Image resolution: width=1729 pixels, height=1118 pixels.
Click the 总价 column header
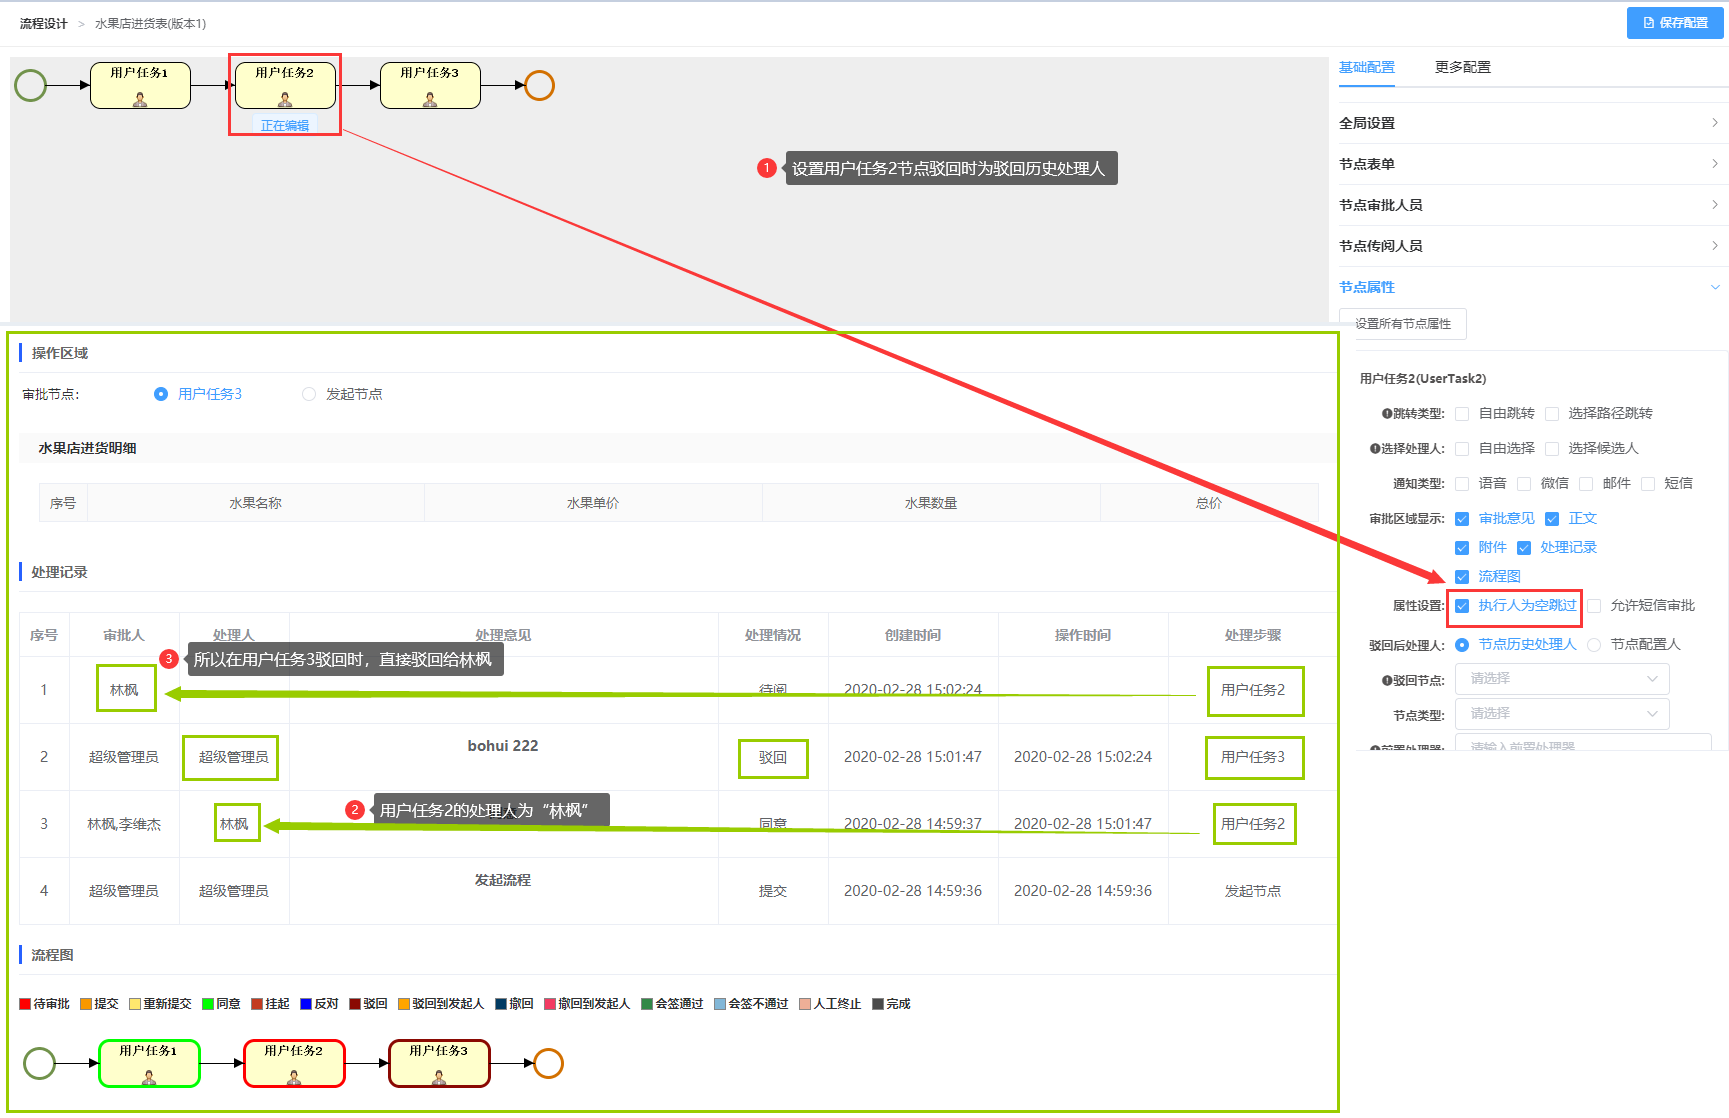click(1209, 503)
